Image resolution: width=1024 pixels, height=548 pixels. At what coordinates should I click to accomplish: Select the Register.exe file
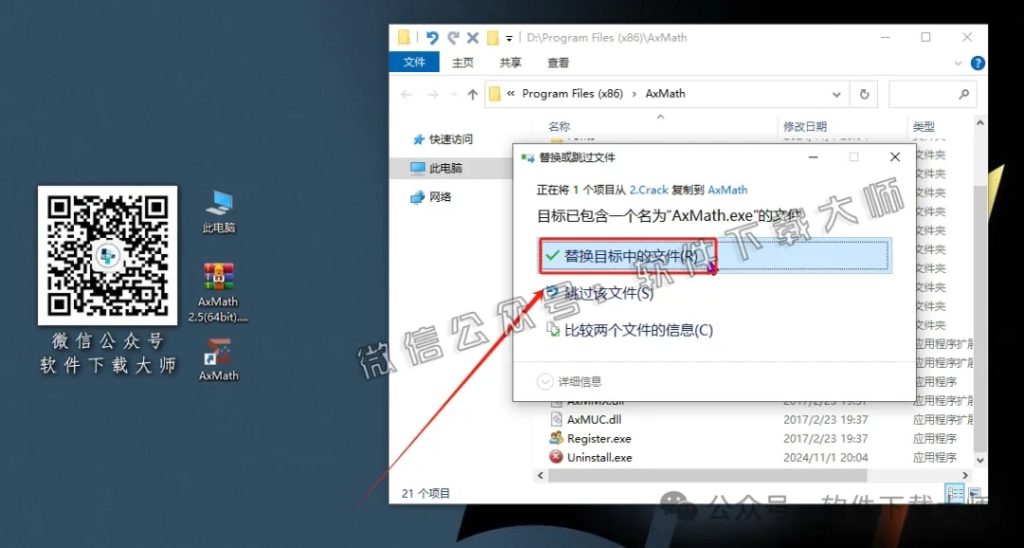click(x=599, y=439)
